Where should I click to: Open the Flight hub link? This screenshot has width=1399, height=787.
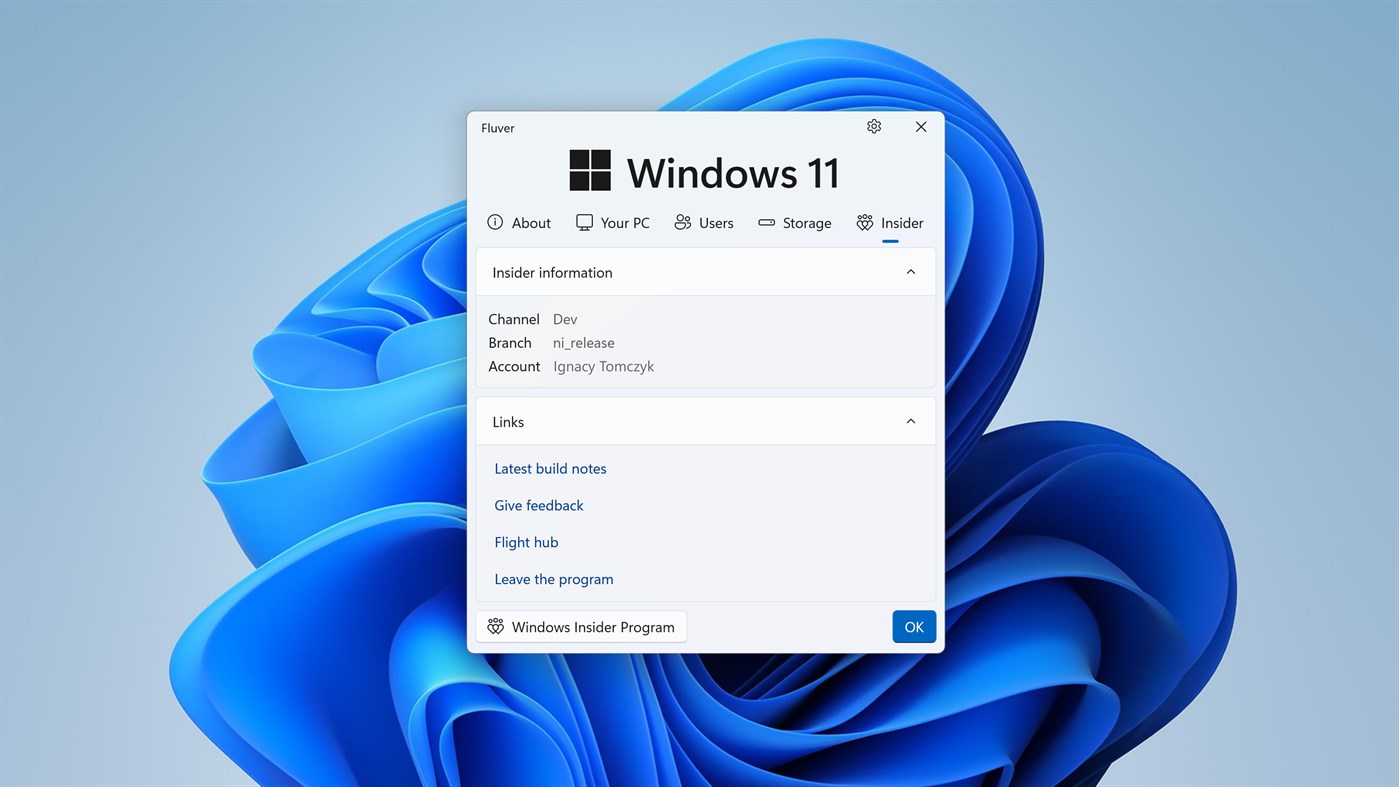(x=526, y=542)
